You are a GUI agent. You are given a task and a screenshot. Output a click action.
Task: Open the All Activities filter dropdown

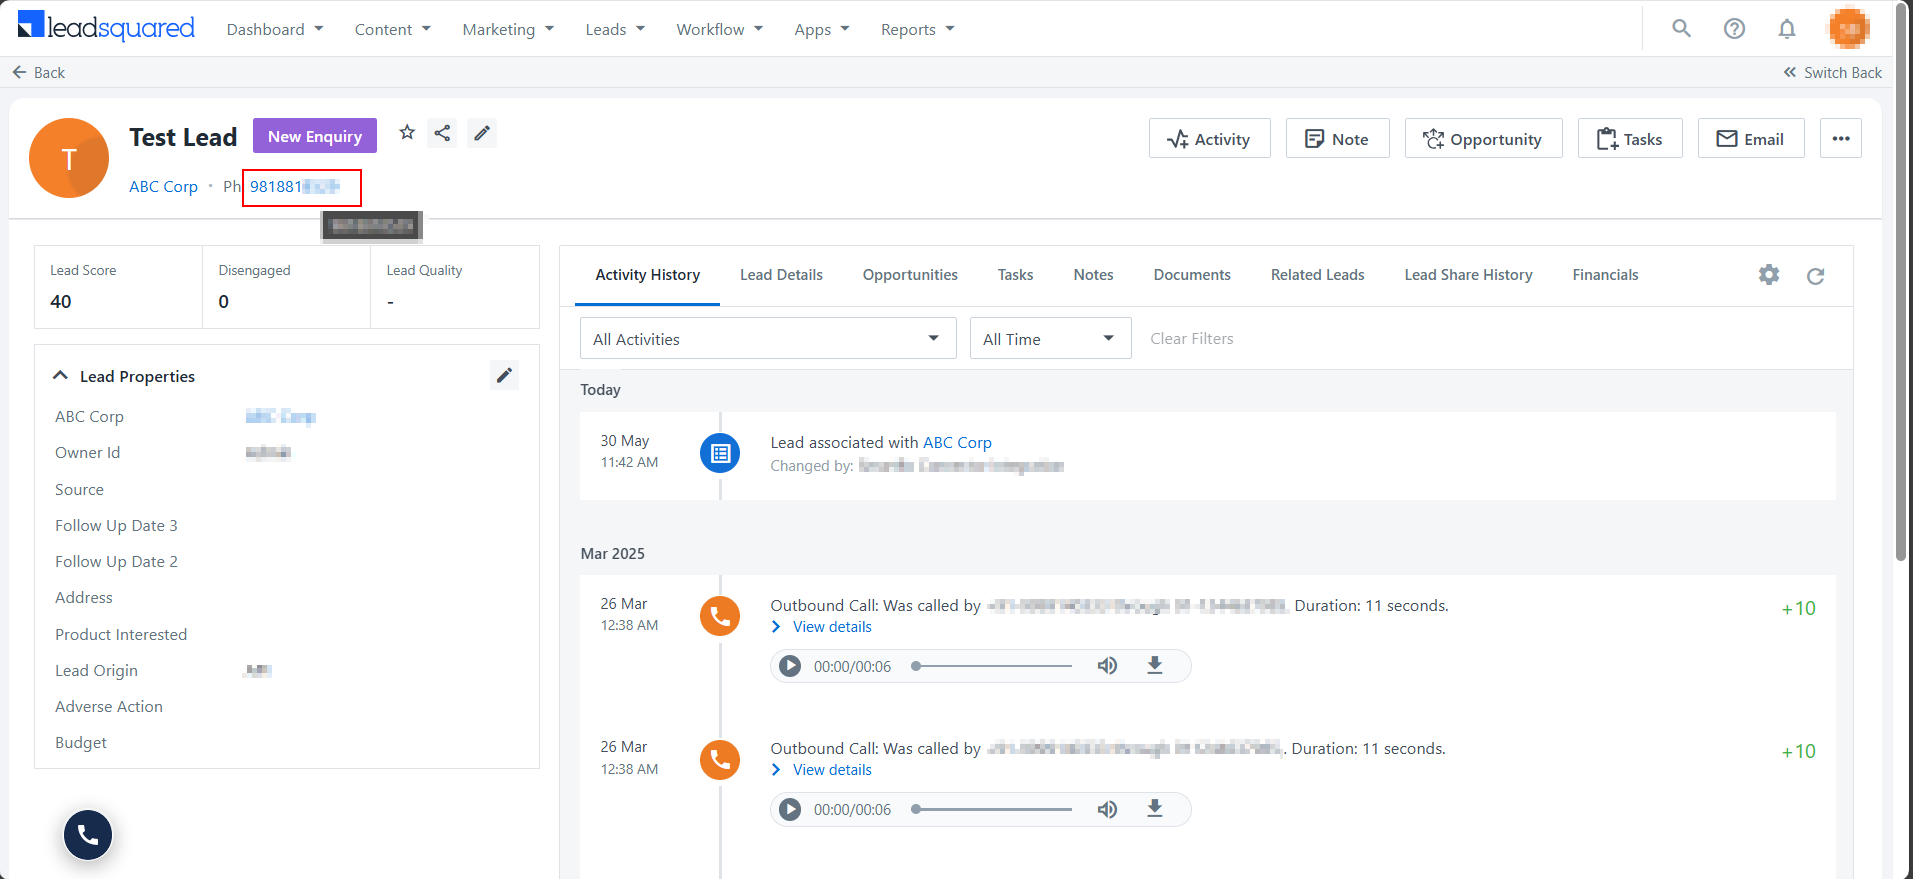click(768, 338)
